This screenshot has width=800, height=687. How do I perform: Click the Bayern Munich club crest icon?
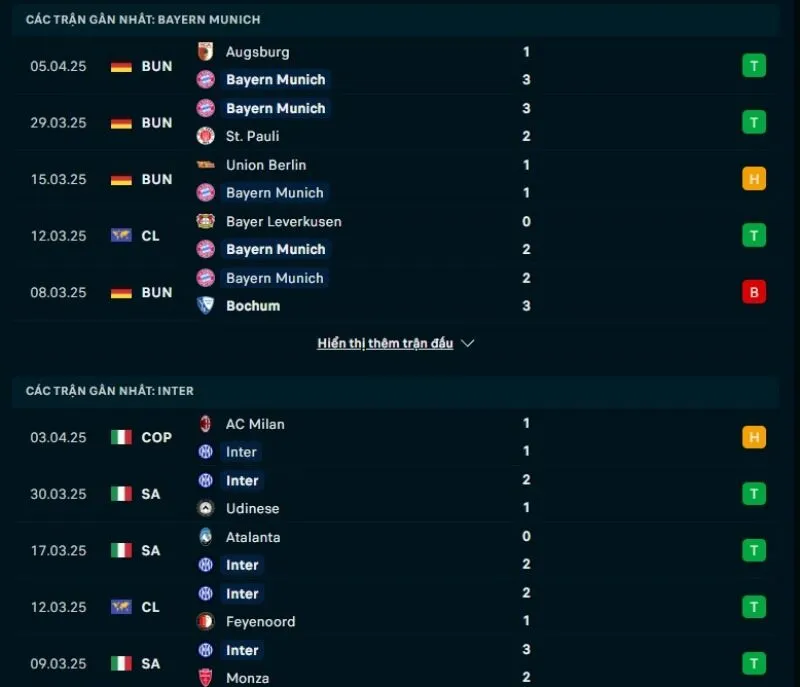[206, 80]
